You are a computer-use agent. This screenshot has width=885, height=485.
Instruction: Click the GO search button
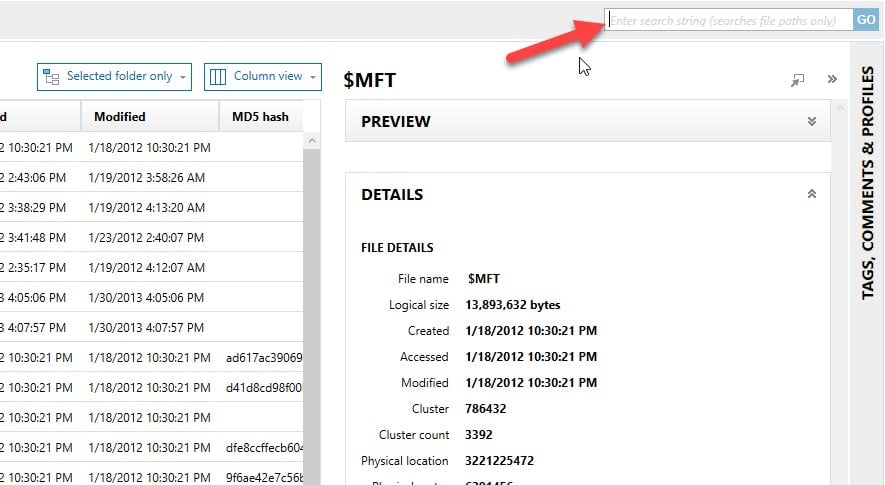pos(866,20)
